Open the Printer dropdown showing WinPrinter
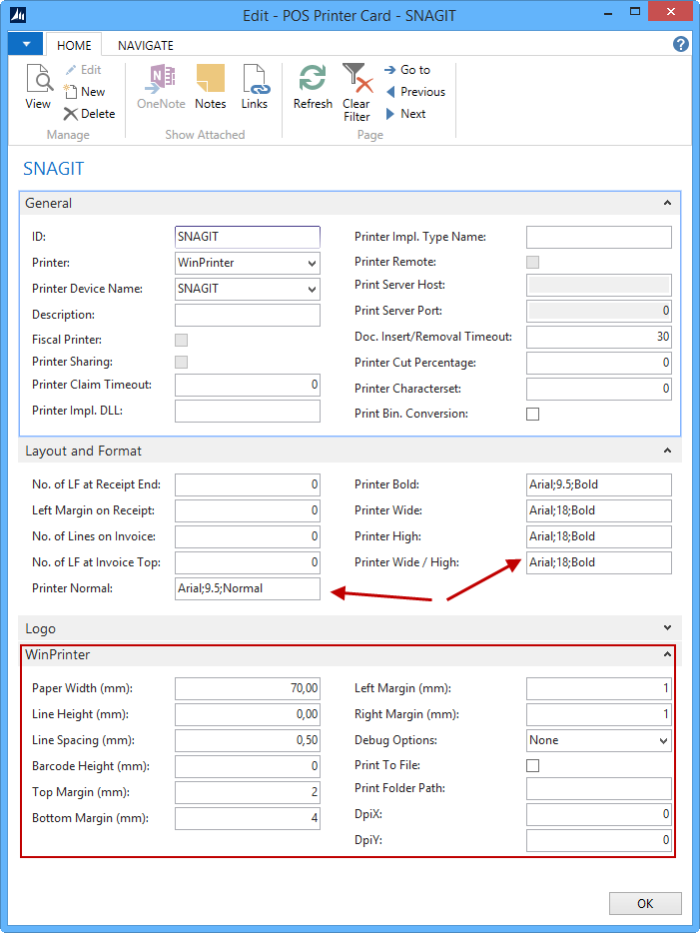The image size is (700, 933). coord(312,263)
